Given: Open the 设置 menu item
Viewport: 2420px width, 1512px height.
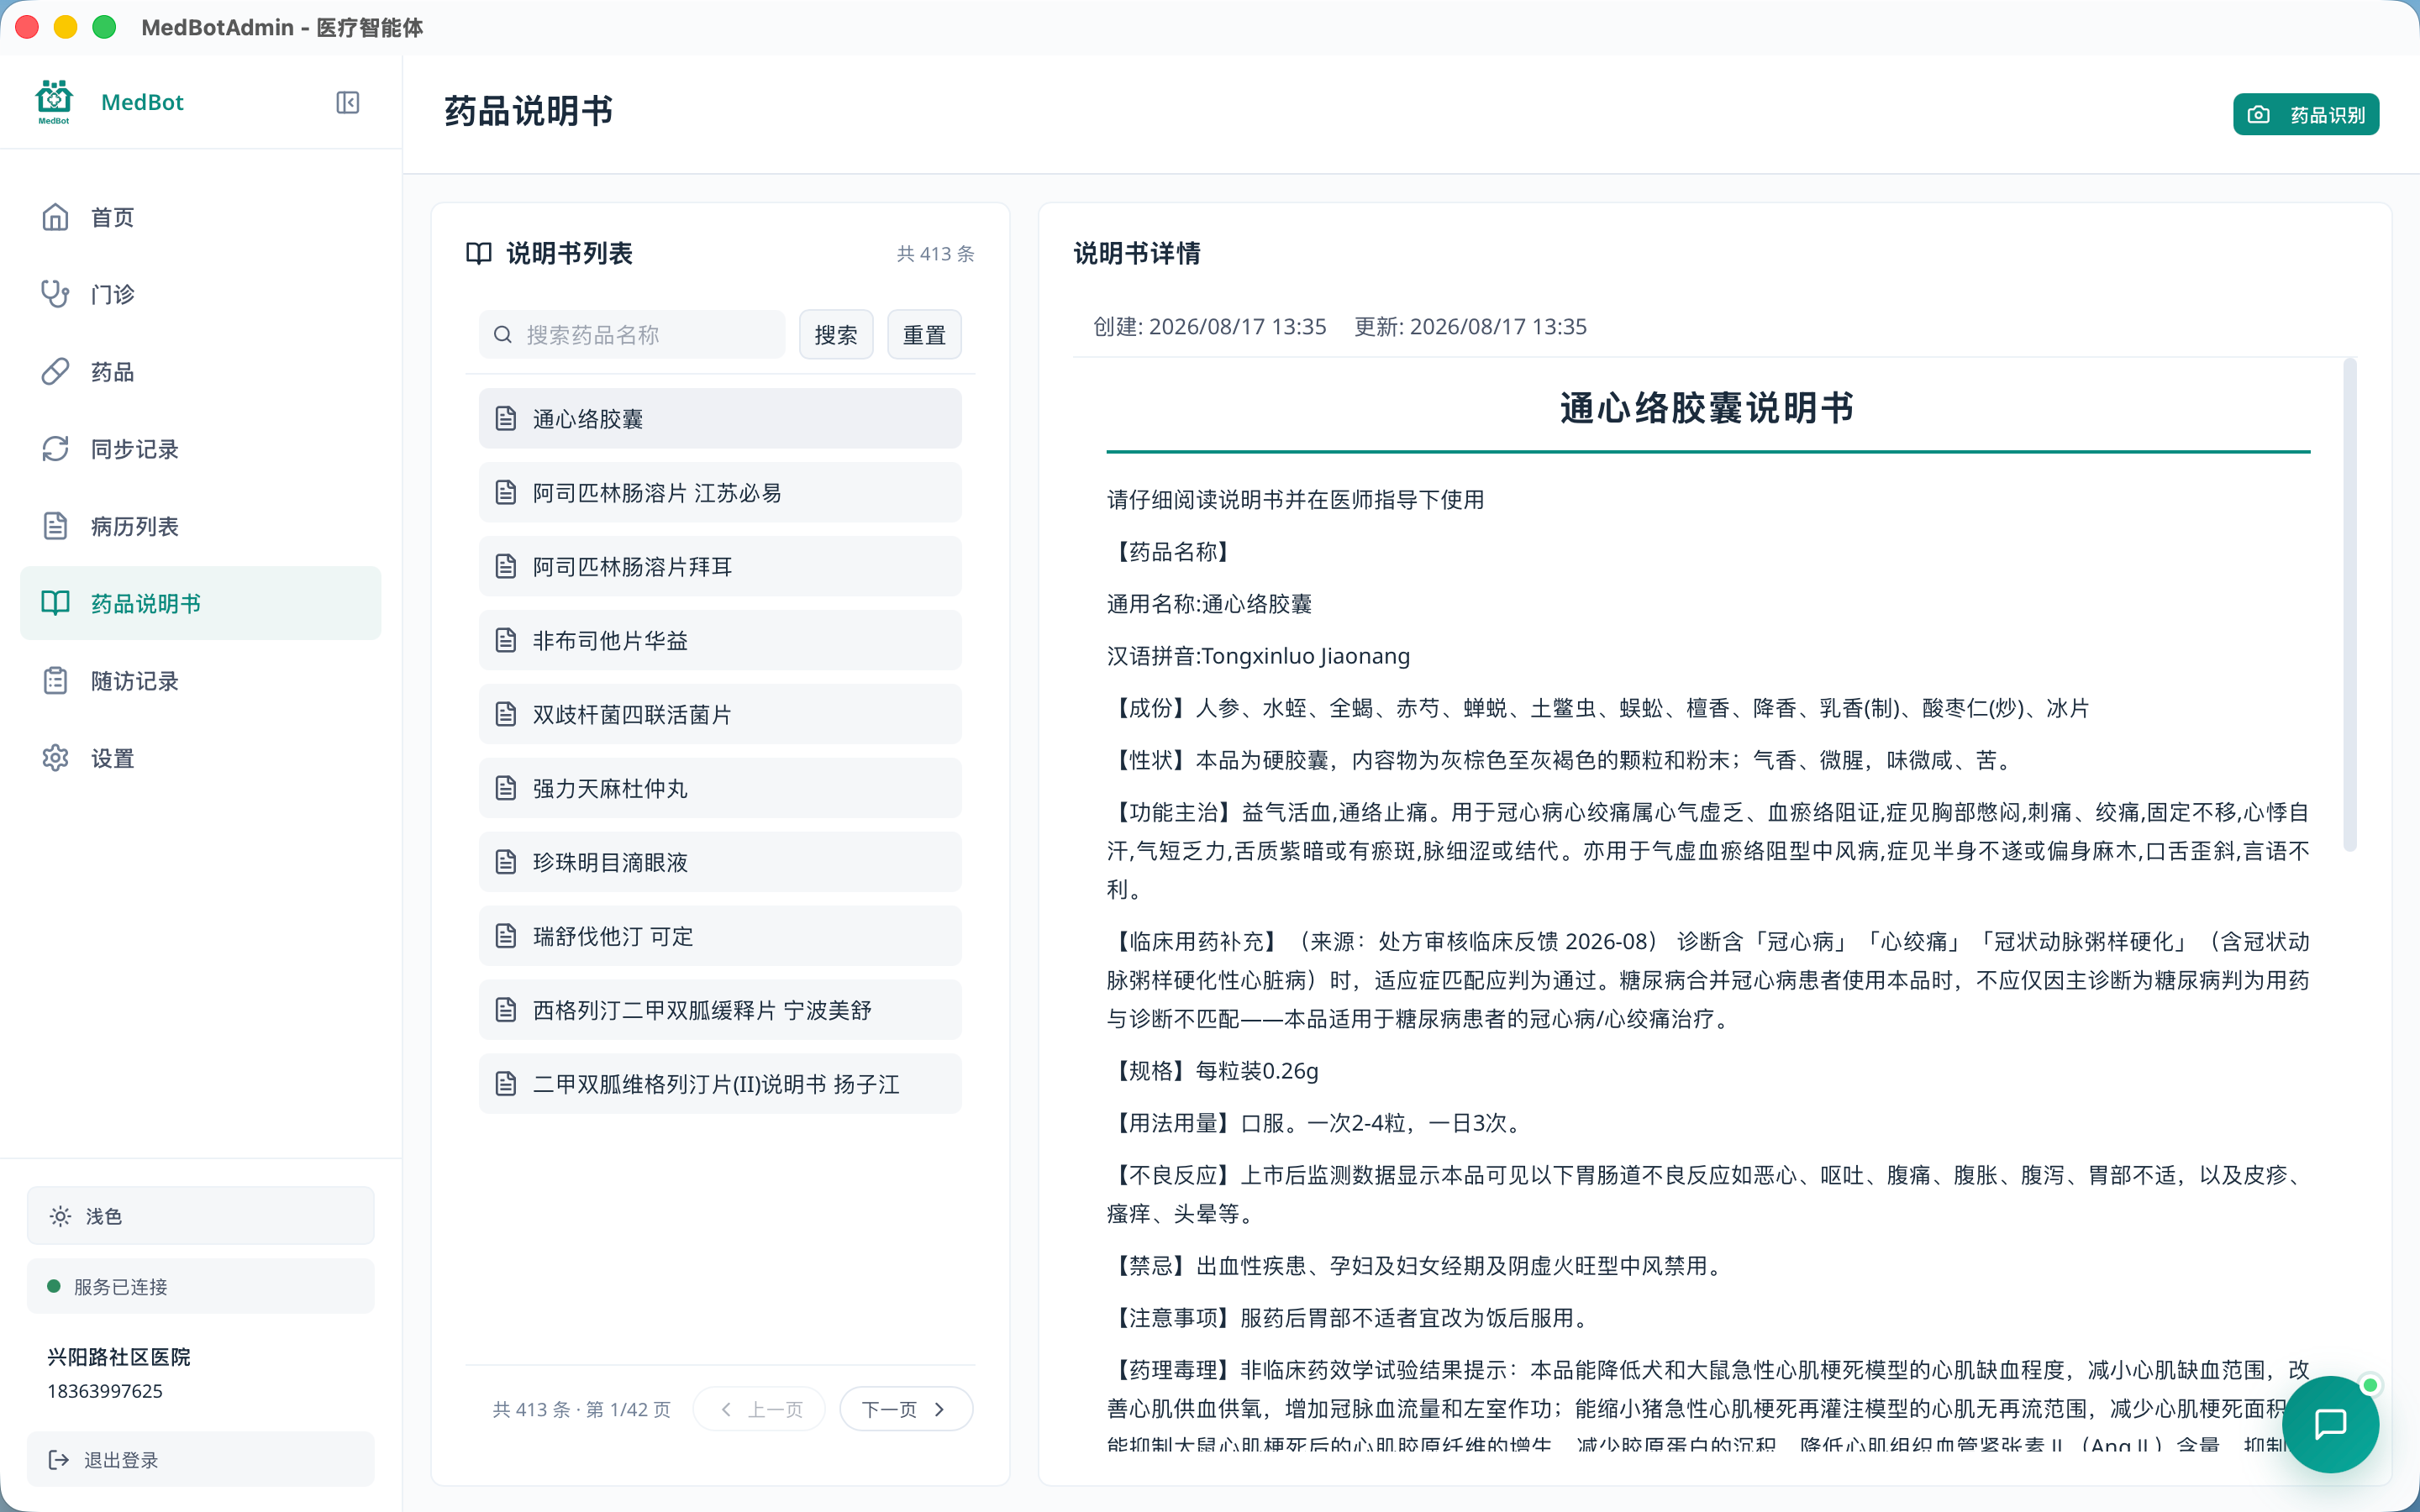Looking at the screenshot, I should coord(201,758).
